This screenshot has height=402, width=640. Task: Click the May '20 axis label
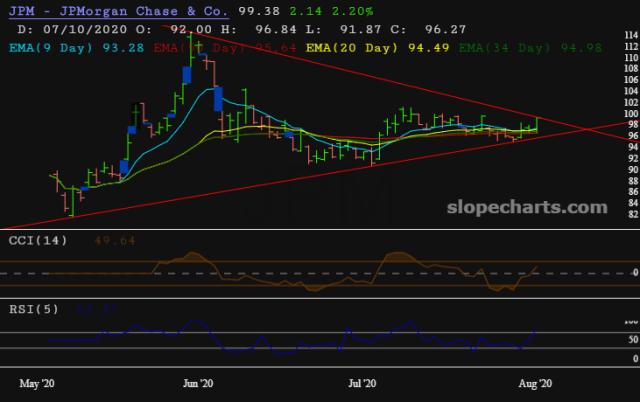click(x=37, y=383)
